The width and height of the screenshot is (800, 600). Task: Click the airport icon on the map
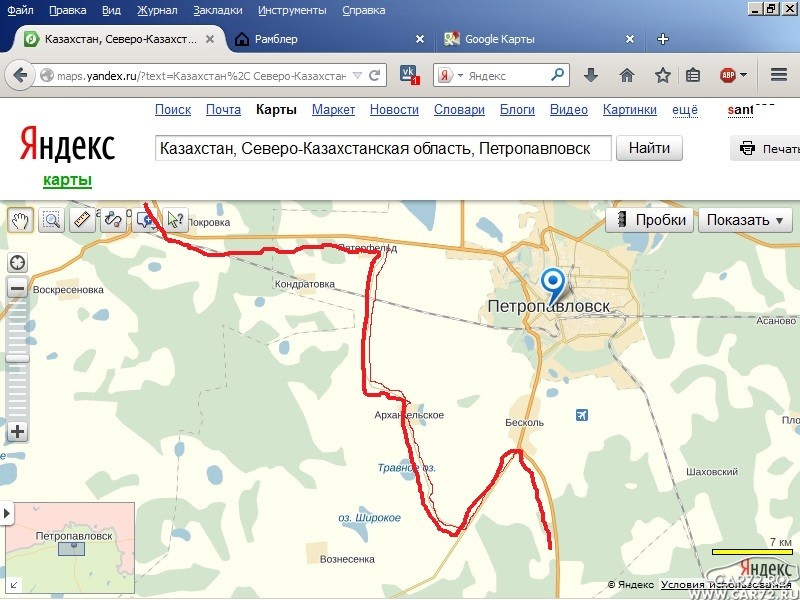[x=582, y=415]
